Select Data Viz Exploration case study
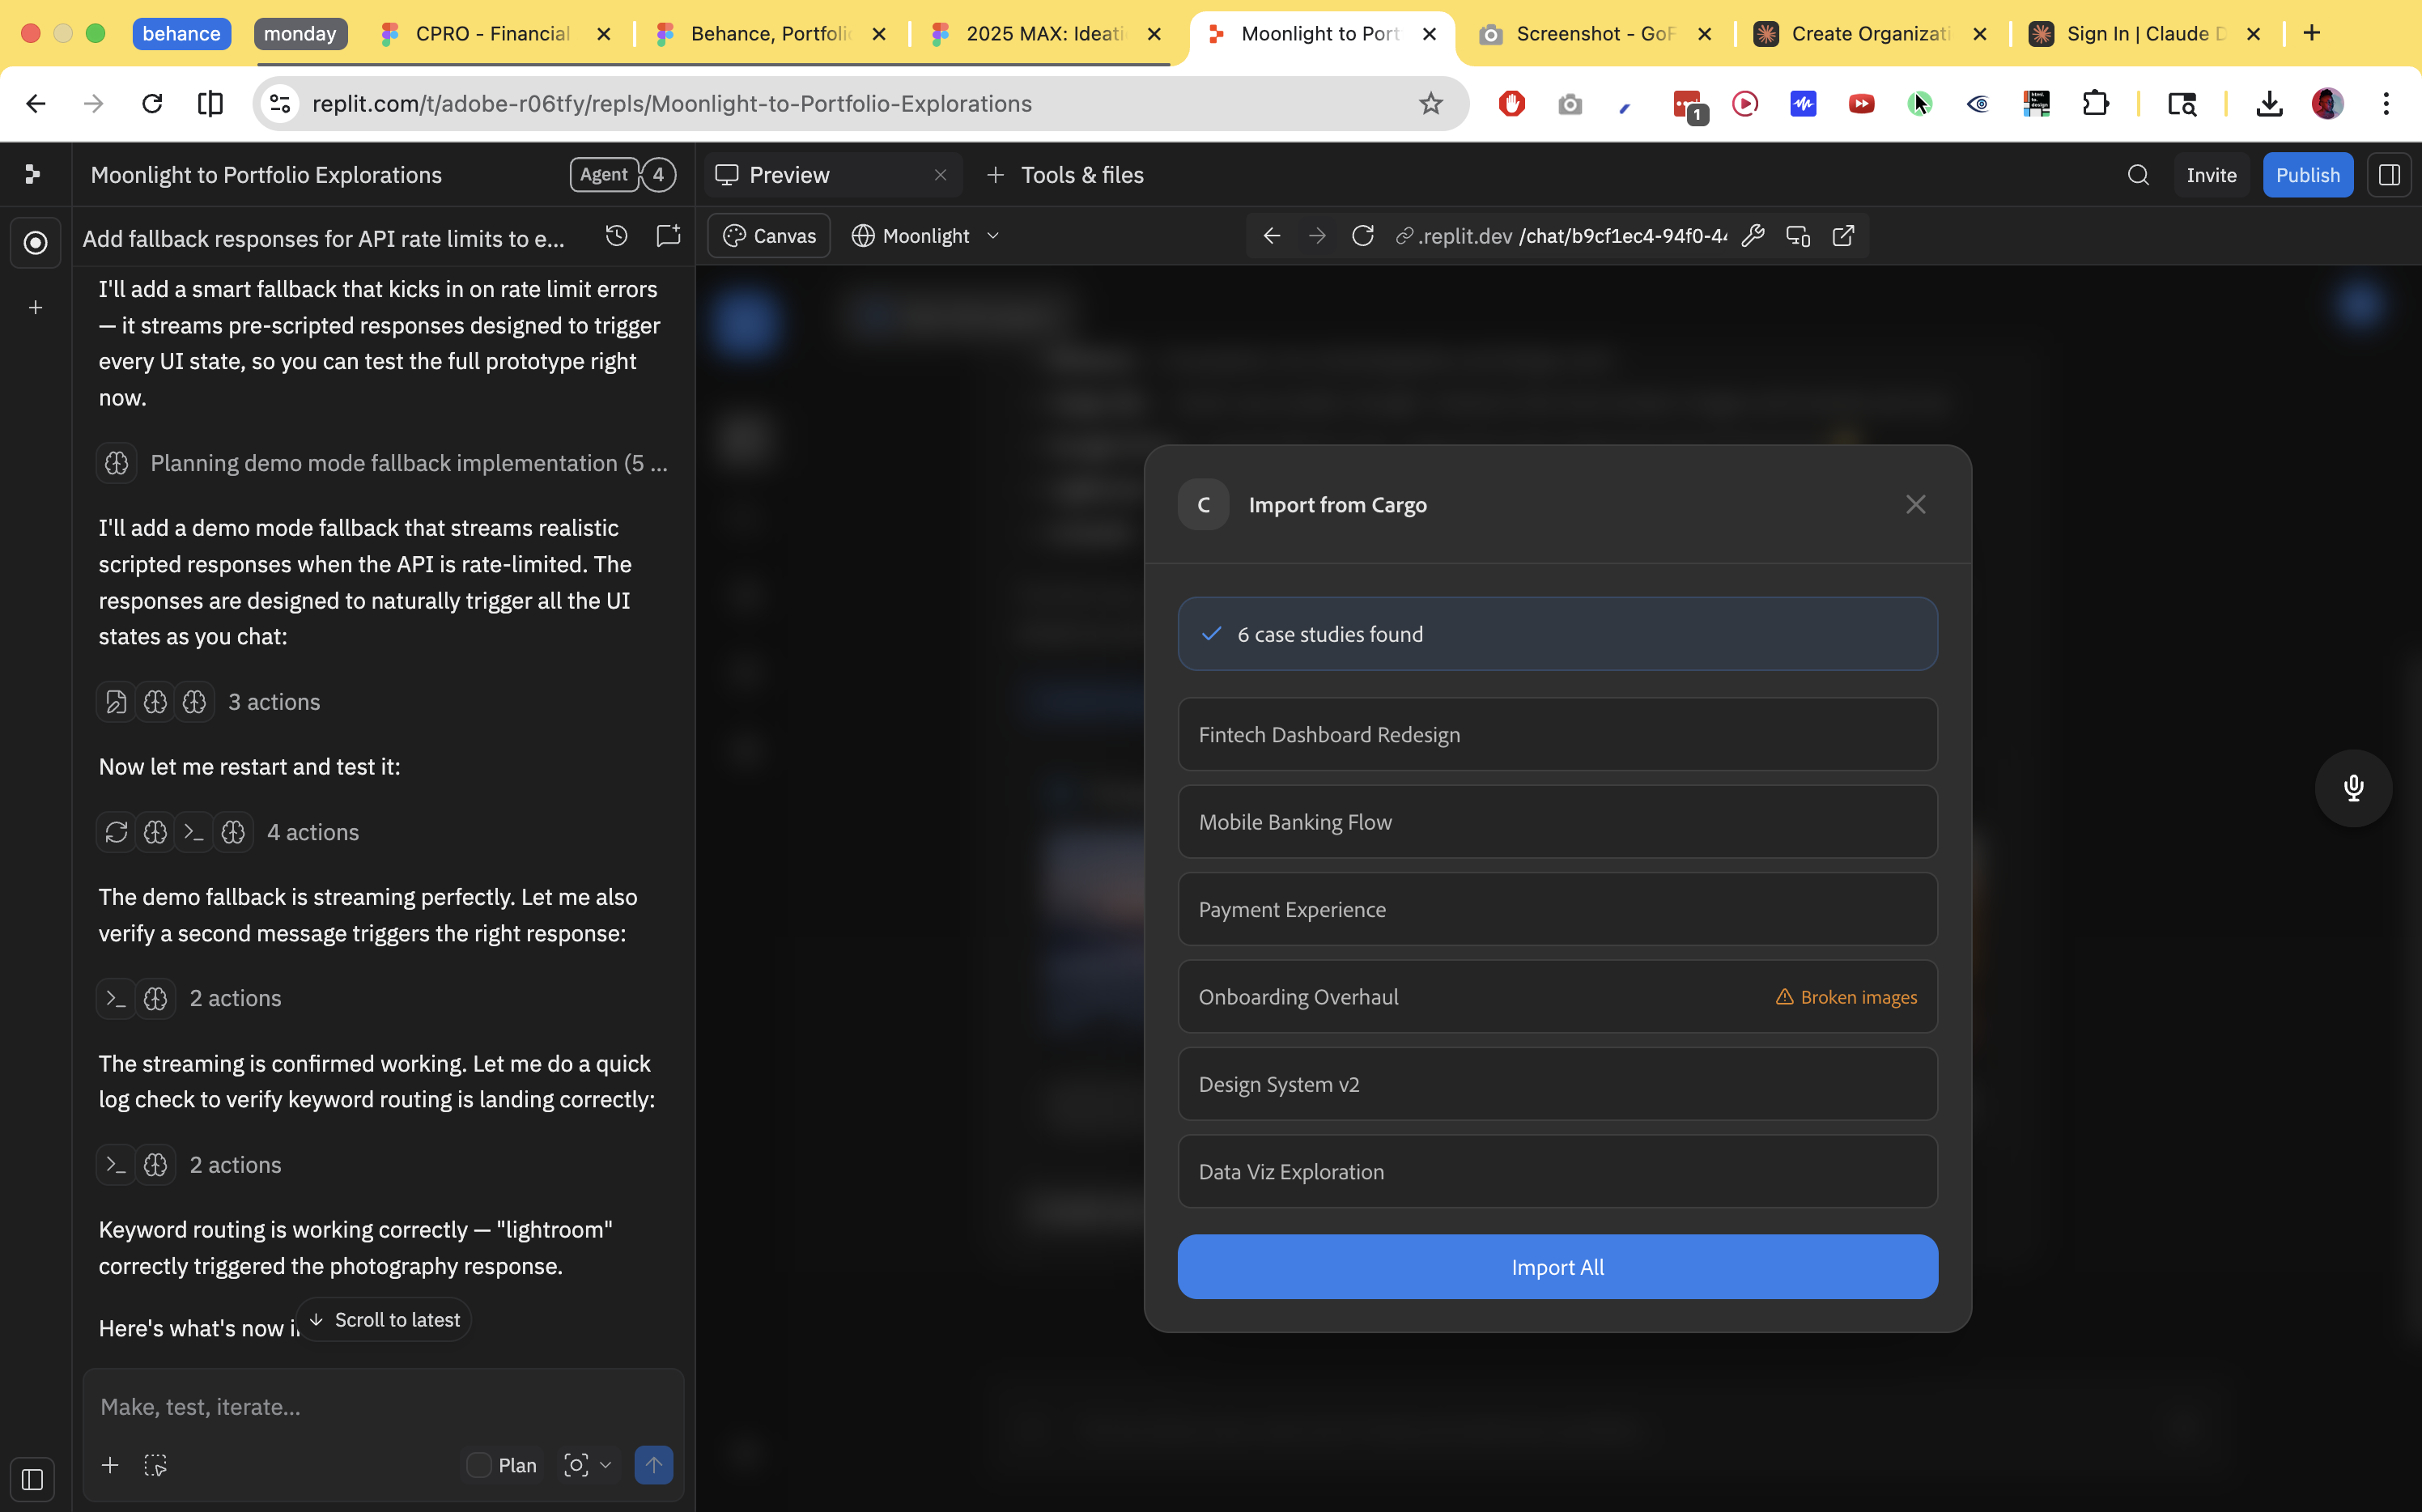This screenshot has width=2422, height=1512. coord(1557,1172)
